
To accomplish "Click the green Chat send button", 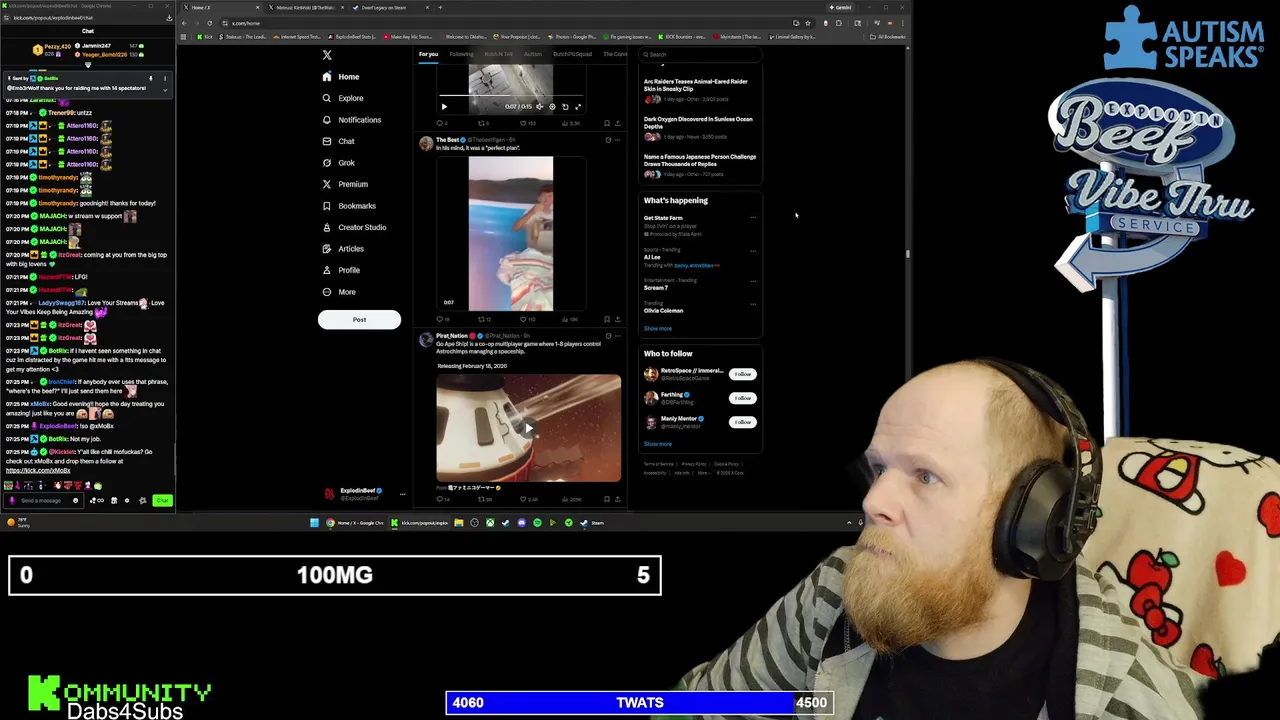I will click(x=162, y=500).
